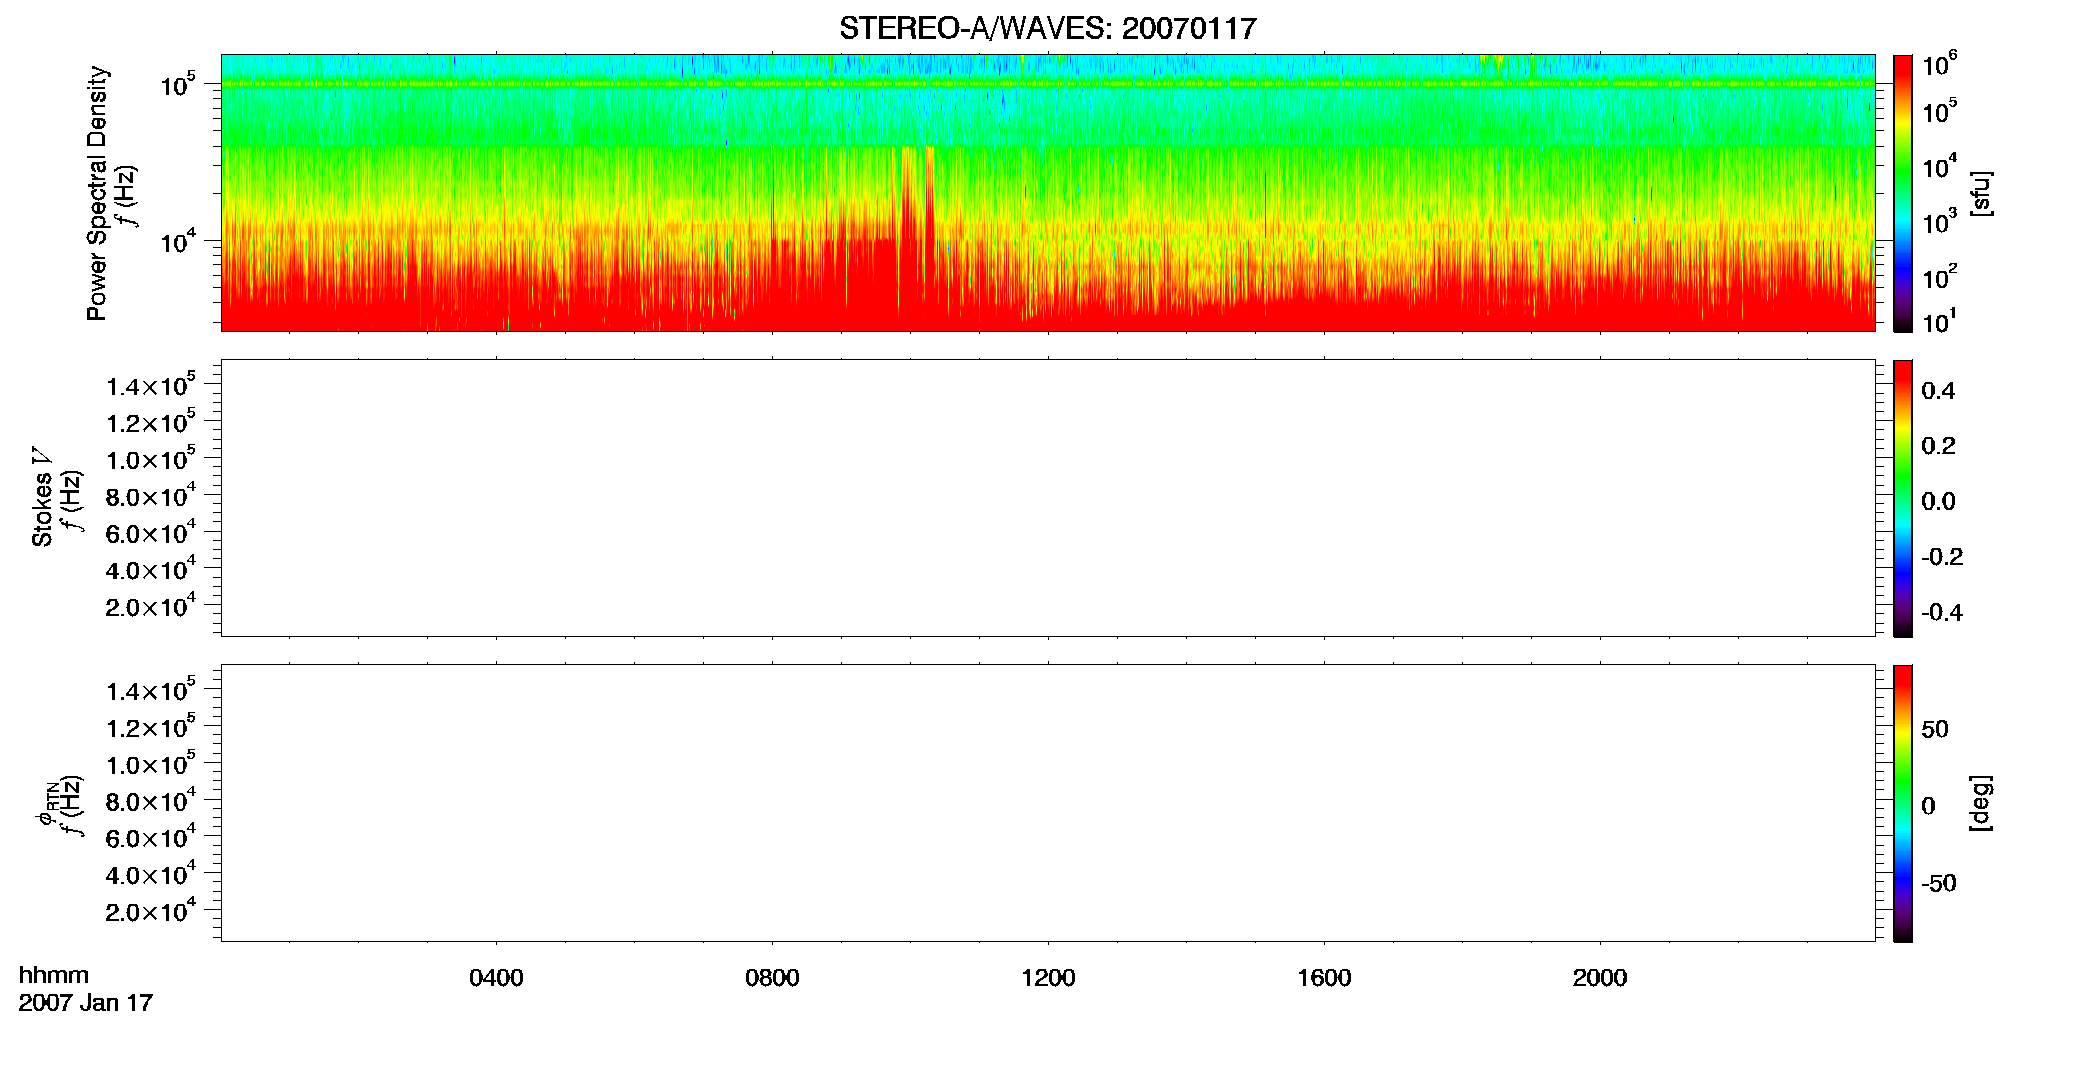Click the top spectrogram panel
The height and width of the screenshot is (1080, 2096).
coord(1048,193)
